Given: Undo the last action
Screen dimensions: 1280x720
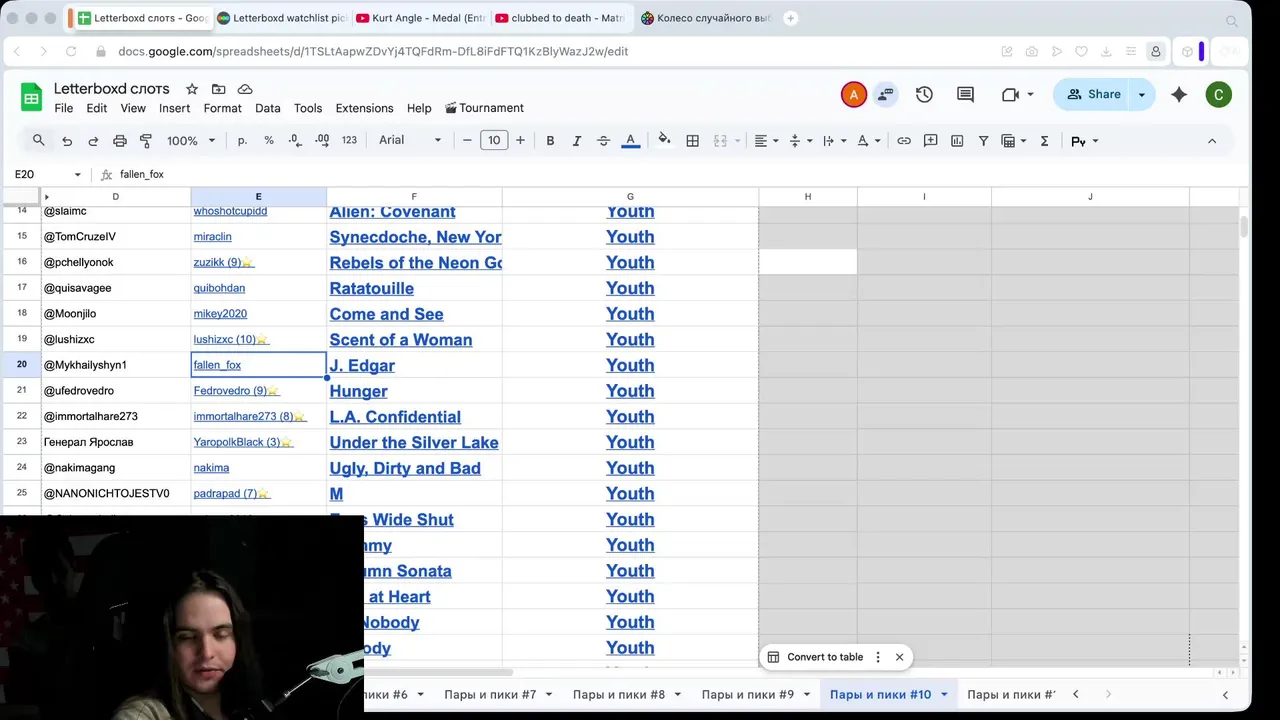Looking at the screenshot, I should (67, 141).
